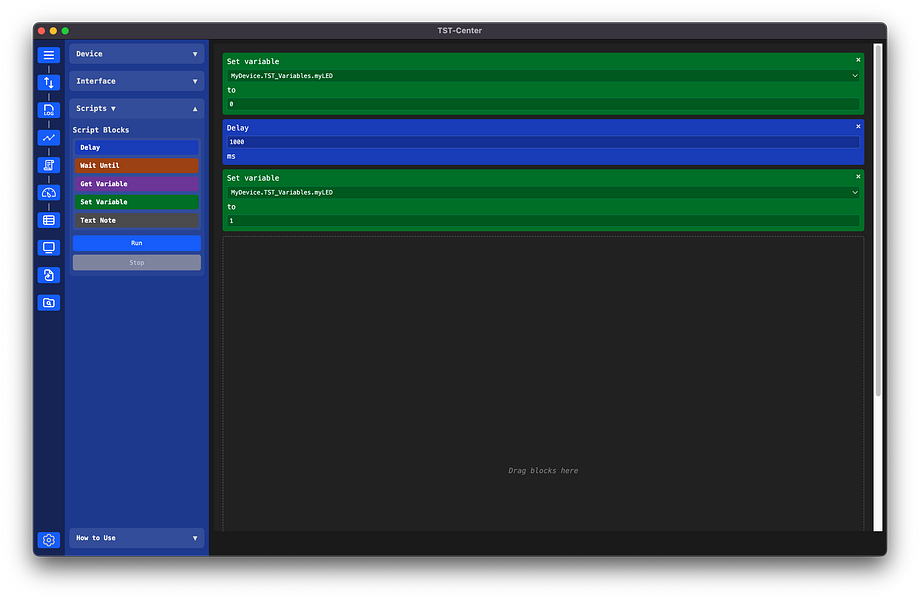
Task: Open variable dropdown in first Set variable block
Action: [543, 76]
